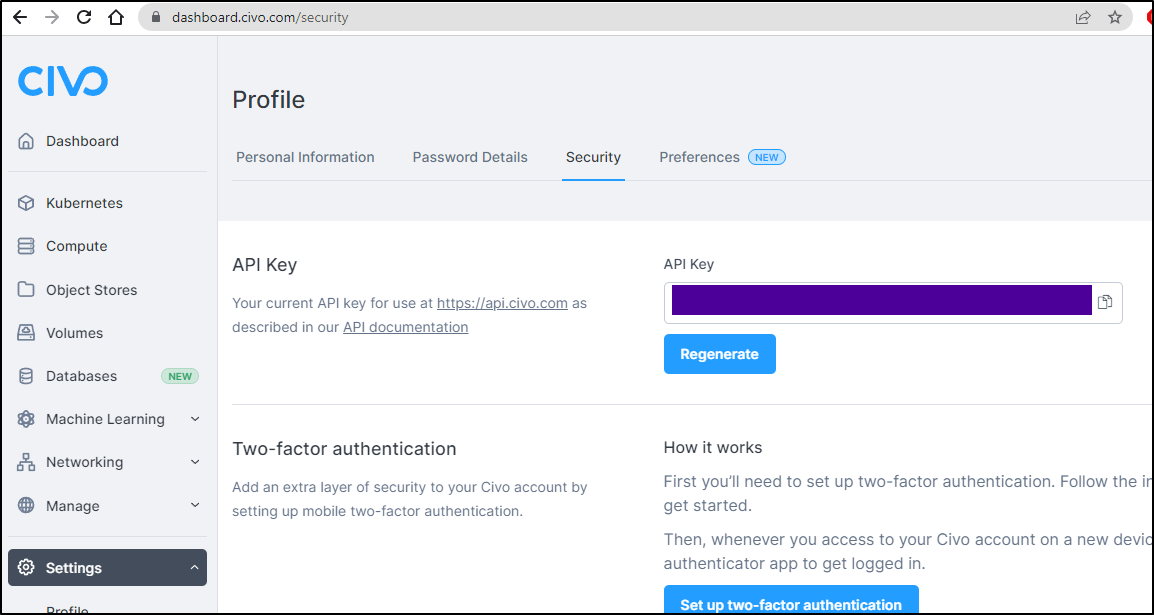Collapse the Settings menu chevron
The image size is (1154, 615).
(195, 568)
